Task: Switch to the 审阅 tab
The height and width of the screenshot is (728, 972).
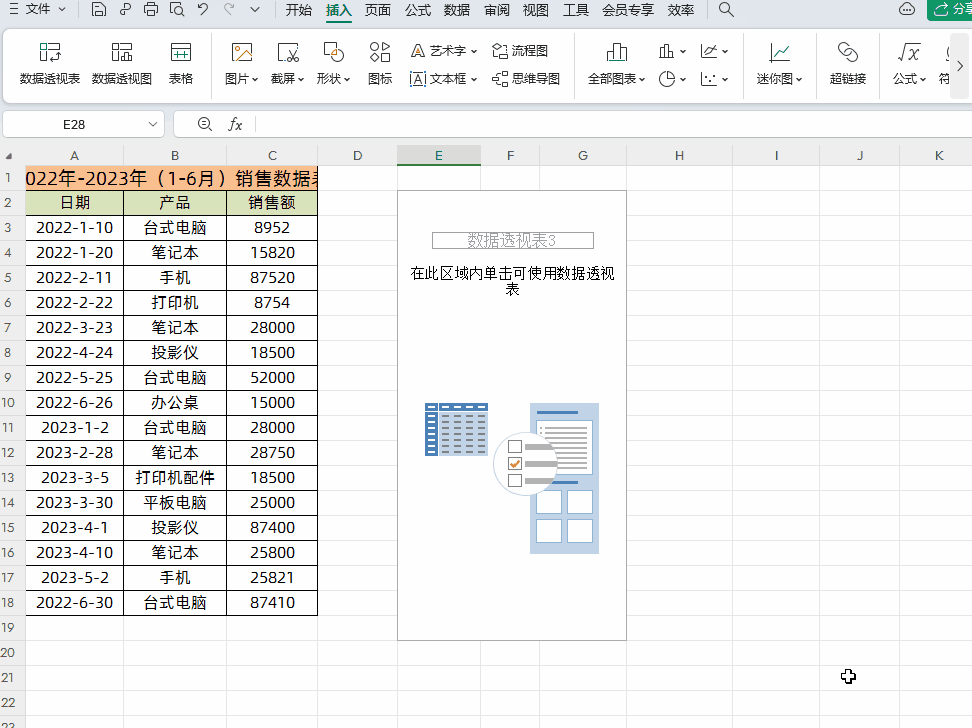Action: [497, 10]
